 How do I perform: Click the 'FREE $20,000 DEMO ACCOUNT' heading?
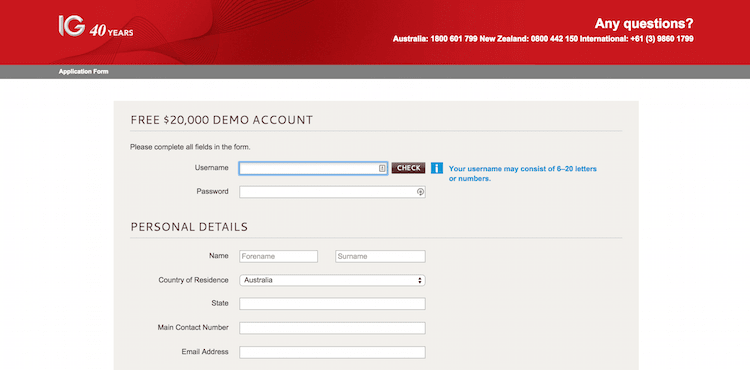tap(221, 120)
